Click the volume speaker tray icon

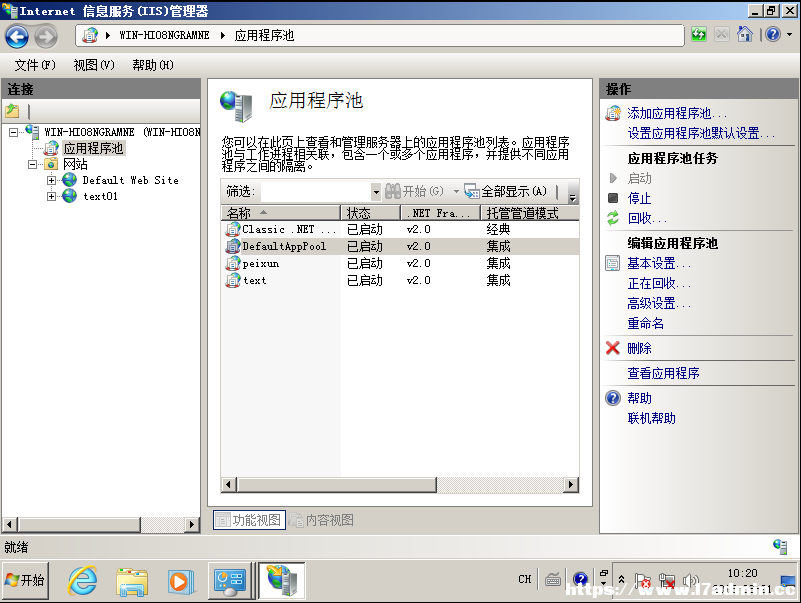[x=690, y=581]
